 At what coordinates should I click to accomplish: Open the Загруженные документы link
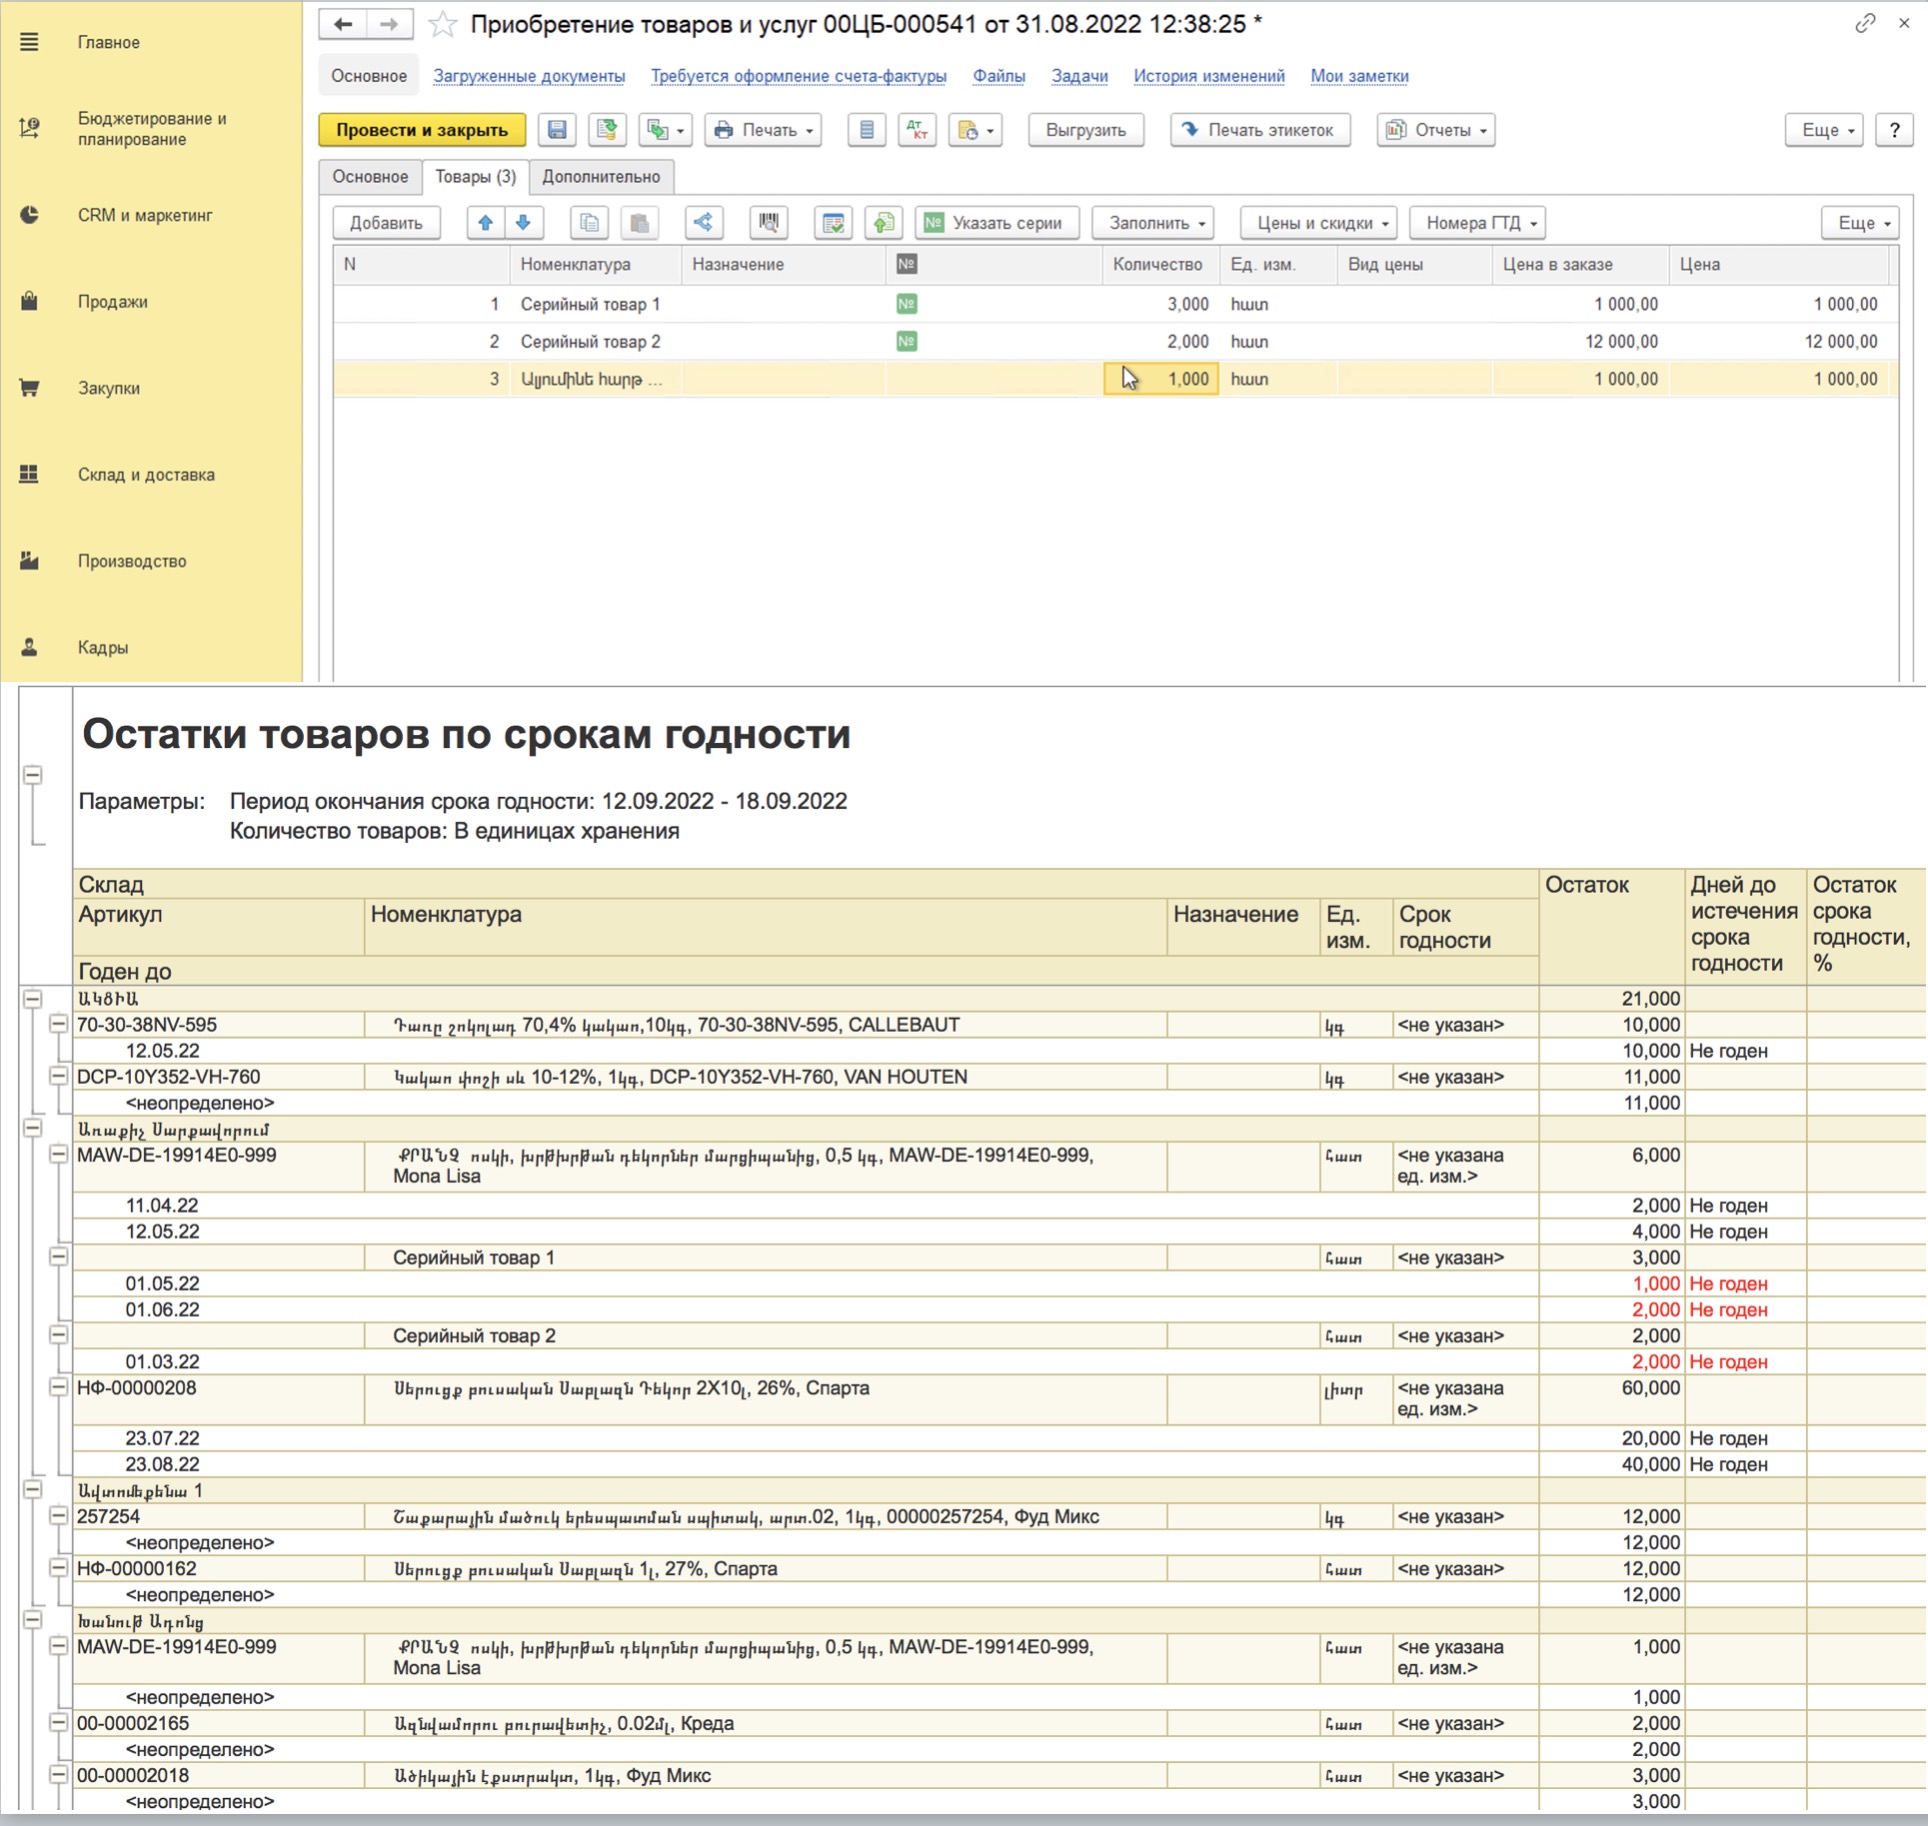tap(529, 76)
